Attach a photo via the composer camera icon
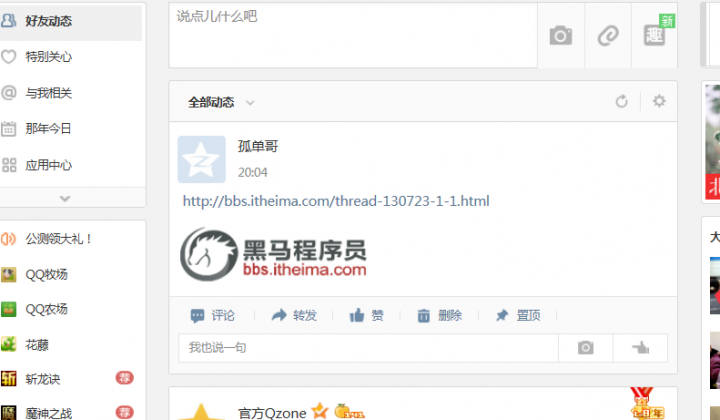The height and width of the screenshot is (420, 720). (x=561, y=35)
